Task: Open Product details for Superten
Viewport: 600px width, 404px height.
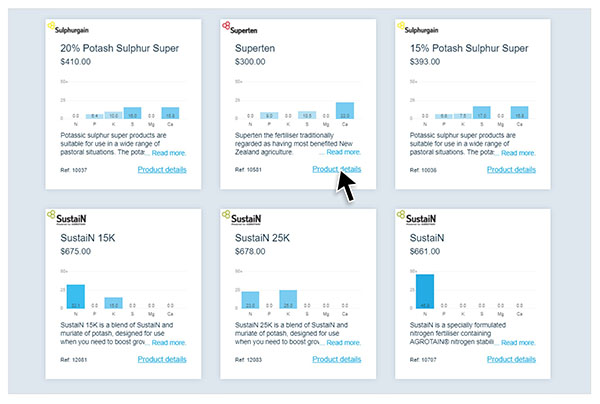Action: coord(337,170)
